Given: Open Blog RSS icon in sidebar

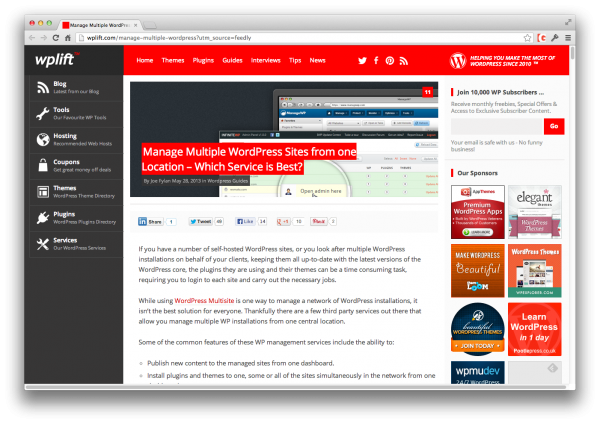Looking at the screenshot, I should (43, 87).
